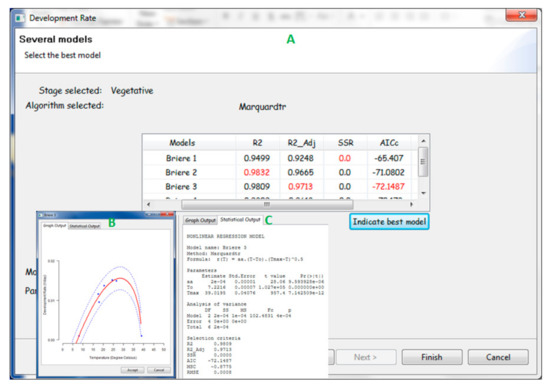Sort by the R2 column header
Viewport: 550px width, 388px height.
pos(257,143)
